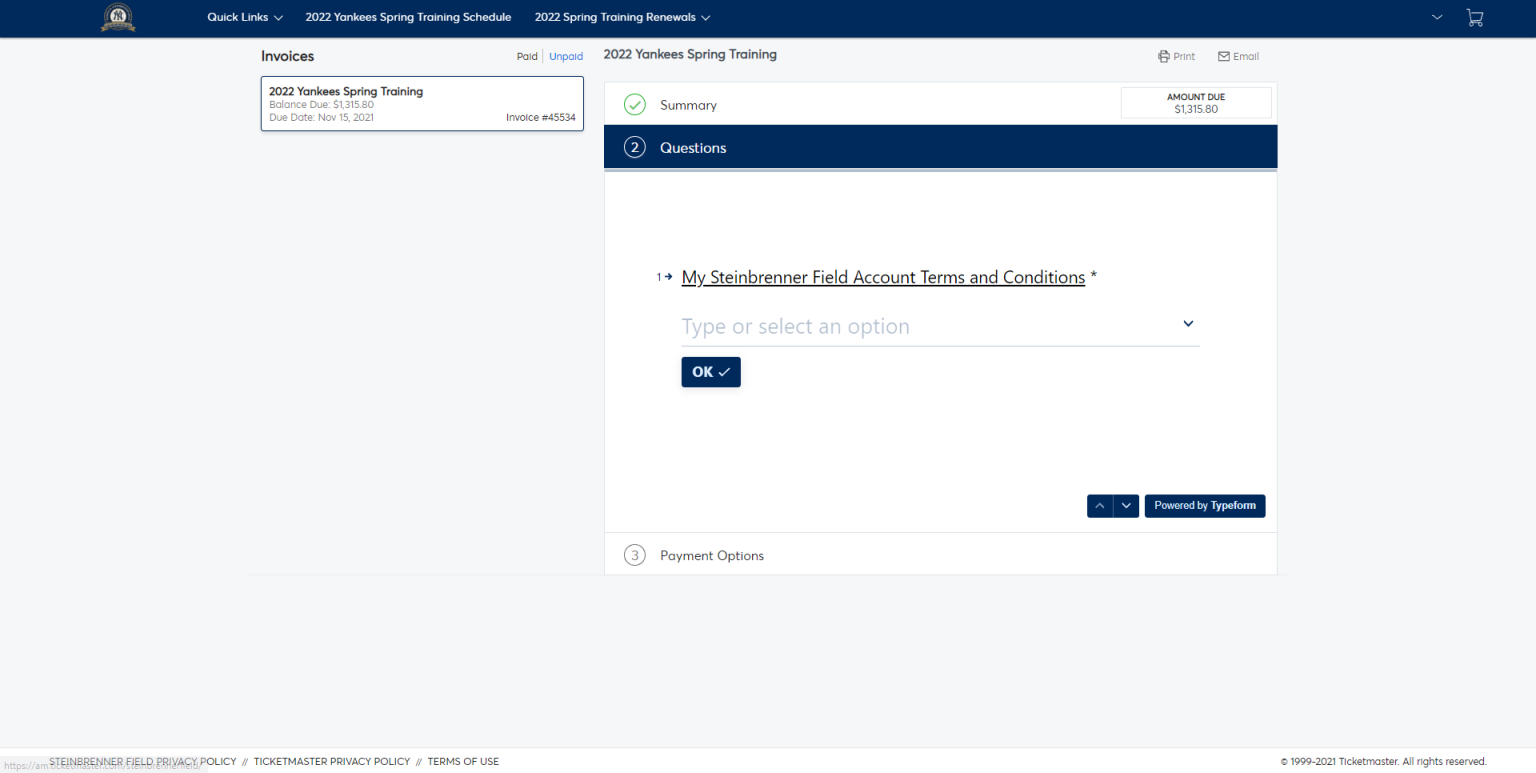1536x773 pixels.
Task: Click the Amount Due box
Action: click(1196, 103)
